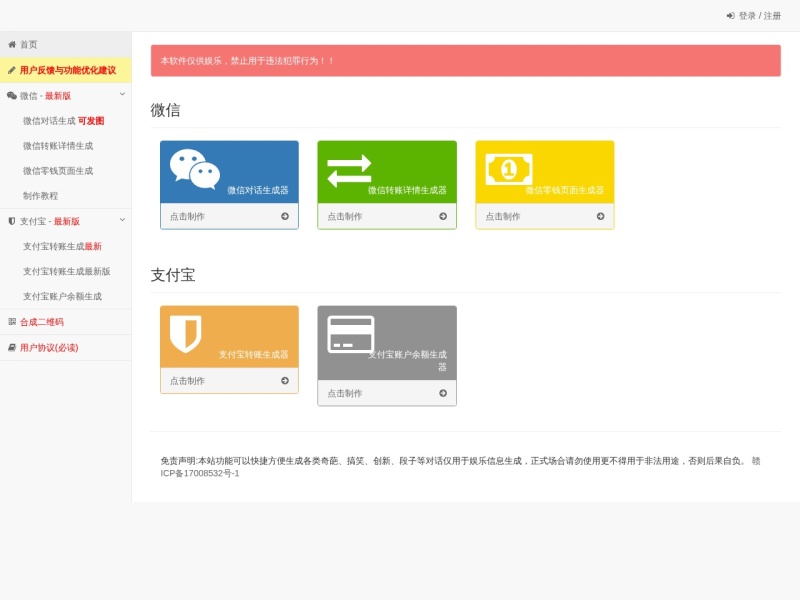800x600 pixels.
Task: Click the WeChat chat bubbles icon on blue card
Action: click(x=195, y=169)
